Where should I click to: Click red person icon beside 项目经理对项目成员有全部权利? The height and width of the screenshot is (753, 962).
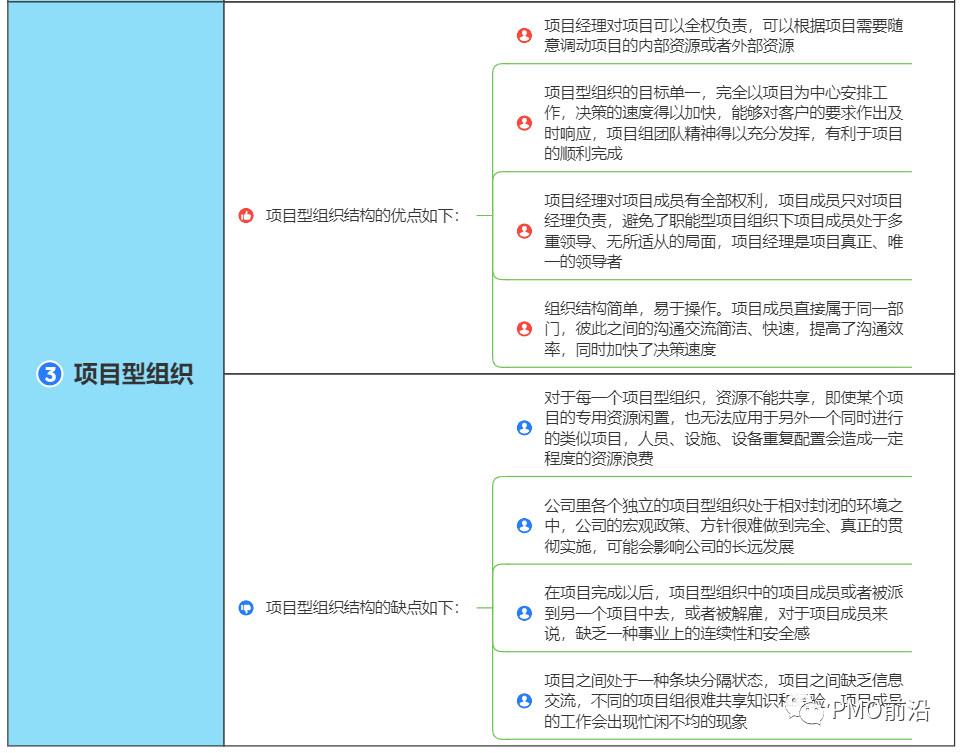pos(525,231)
